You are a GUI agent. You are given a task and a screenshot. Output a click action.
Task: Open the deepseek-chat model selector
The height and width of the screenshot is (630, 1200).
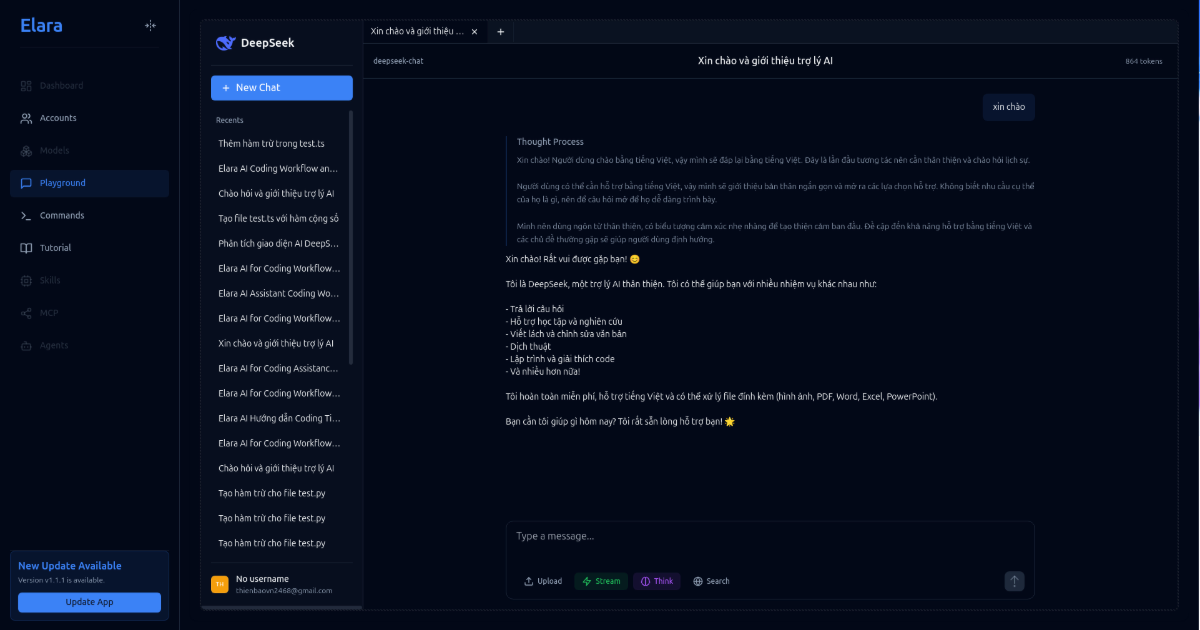(398, 61)
